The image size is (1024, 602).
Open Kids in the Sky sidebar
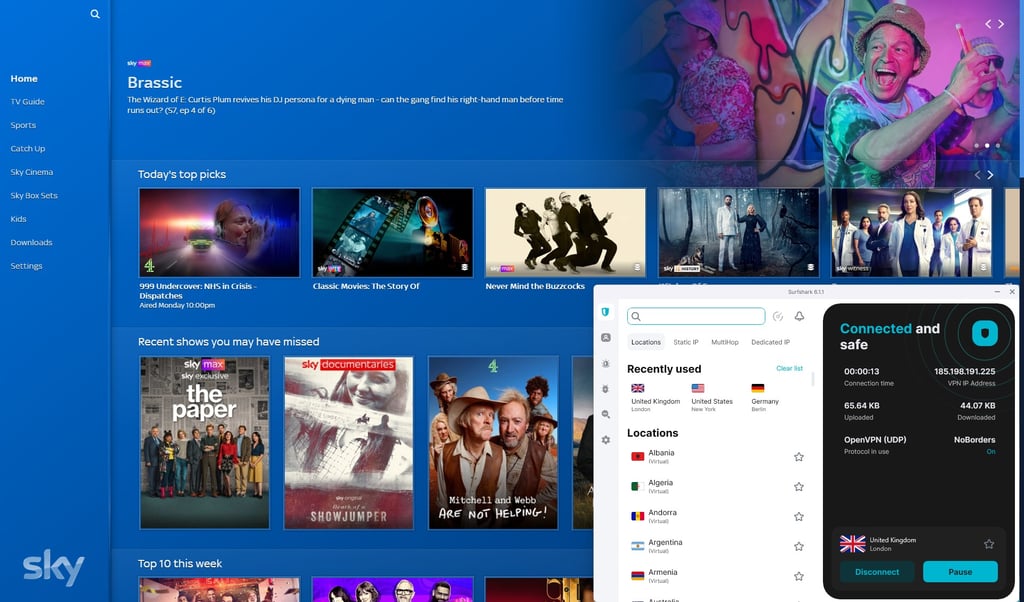click(x=18, y=219)
